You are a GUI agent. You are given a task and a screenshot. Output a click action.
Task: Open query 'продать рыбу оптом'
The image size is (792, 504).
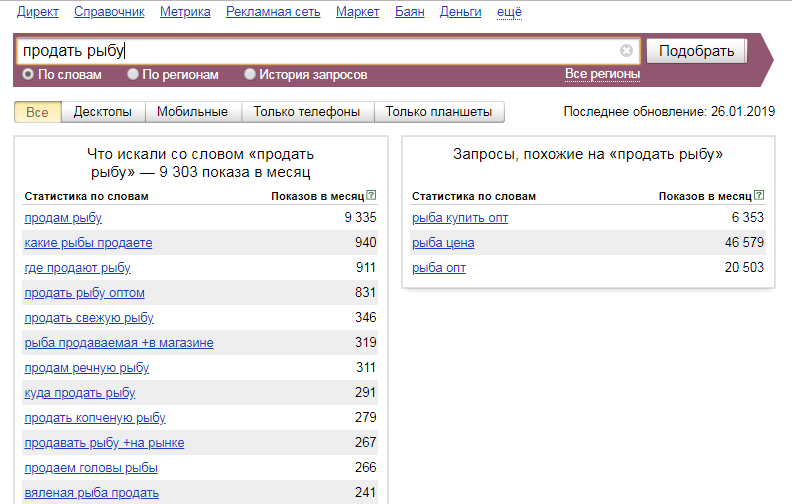pos(84,293)
